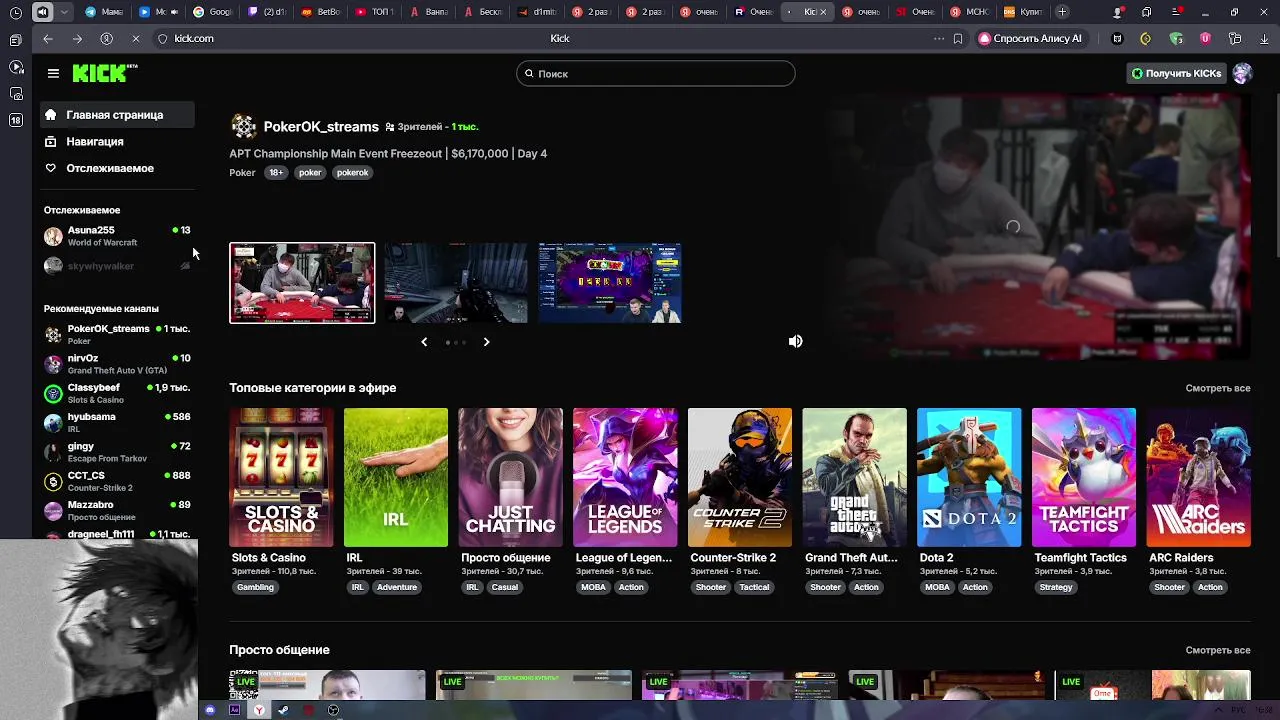Open Teamfight Tactics category card
The height and width of the screenshot is (720, 1280).
click(1084, 477)
